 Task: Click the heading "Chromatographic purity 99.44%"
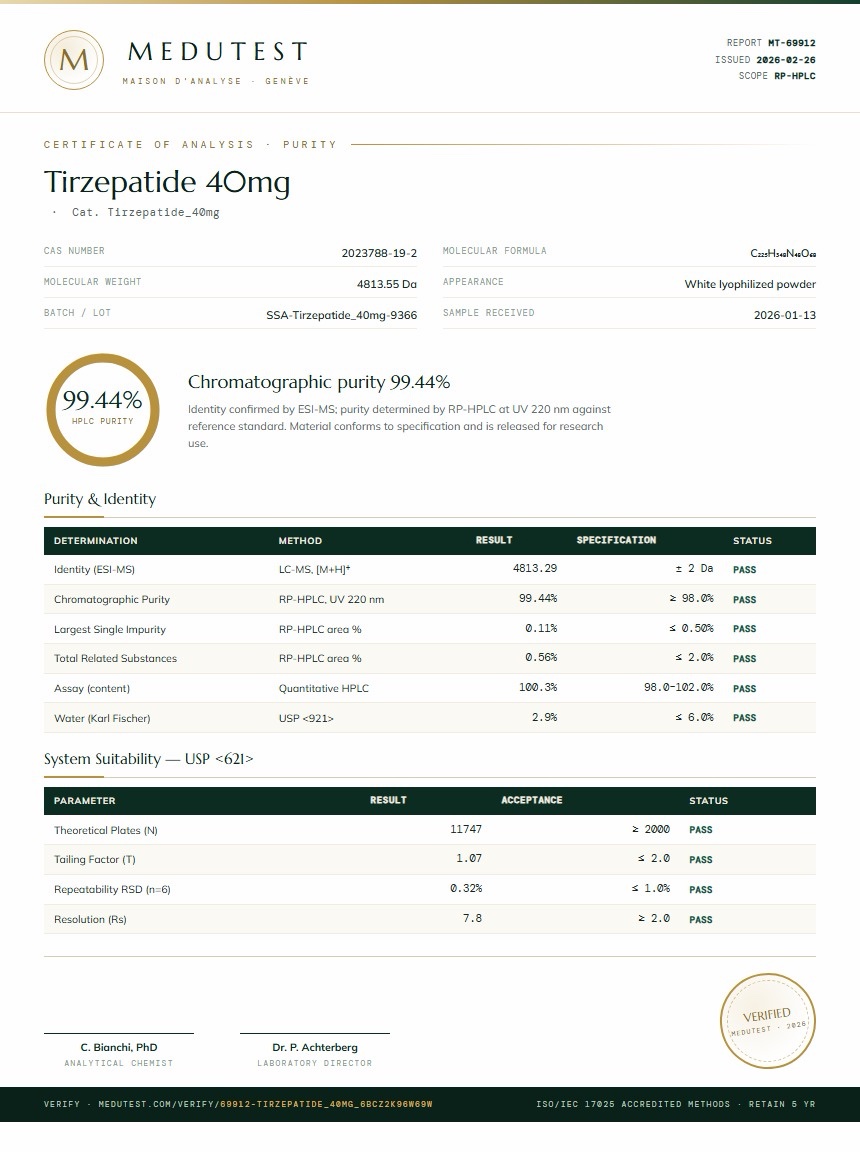click(x=319, y=382)
